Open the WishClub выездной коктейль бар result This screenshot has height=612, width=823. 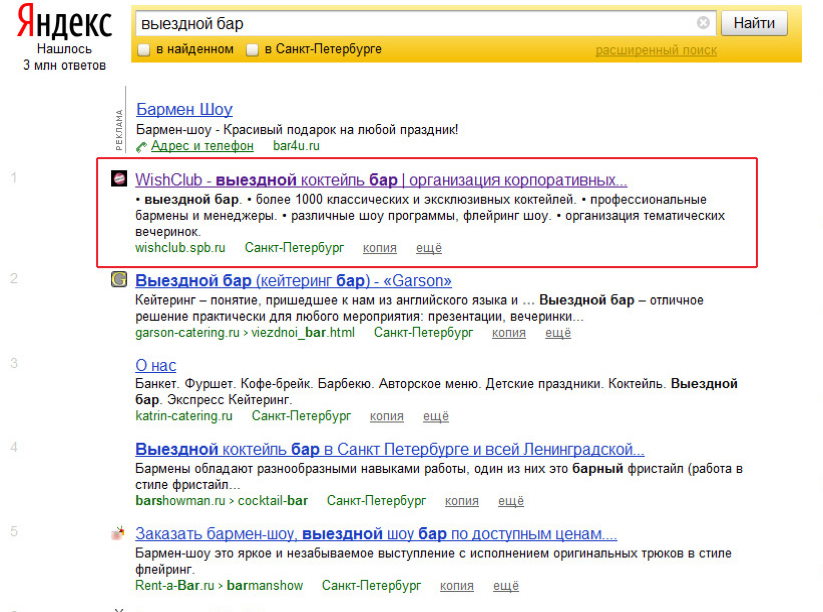(381, 181)
